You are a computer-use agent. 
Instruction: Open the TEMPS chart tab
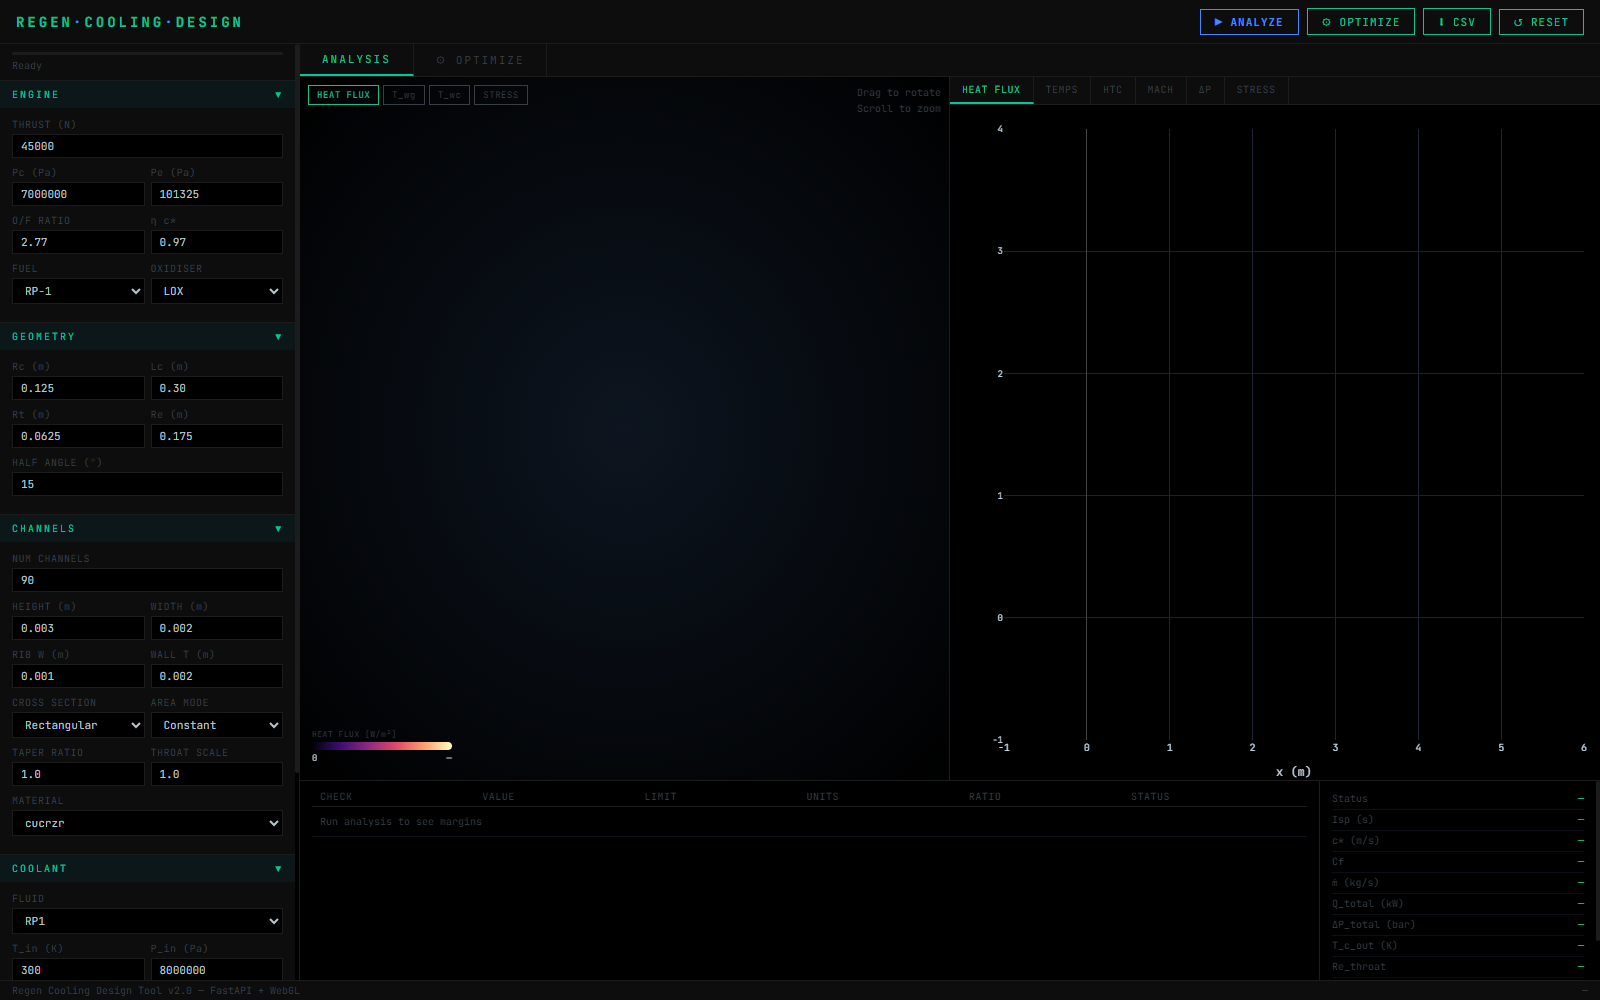point(1062,90)
